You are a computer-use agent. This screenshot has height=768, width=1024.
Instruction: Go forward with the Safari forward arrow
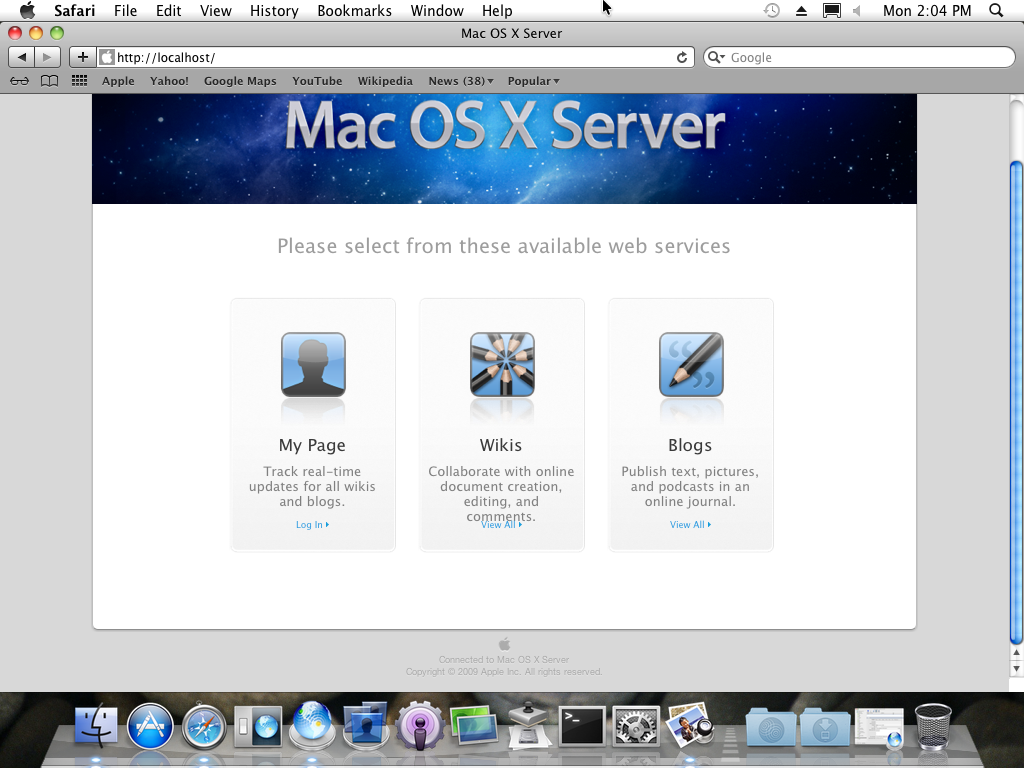point(48,57)
